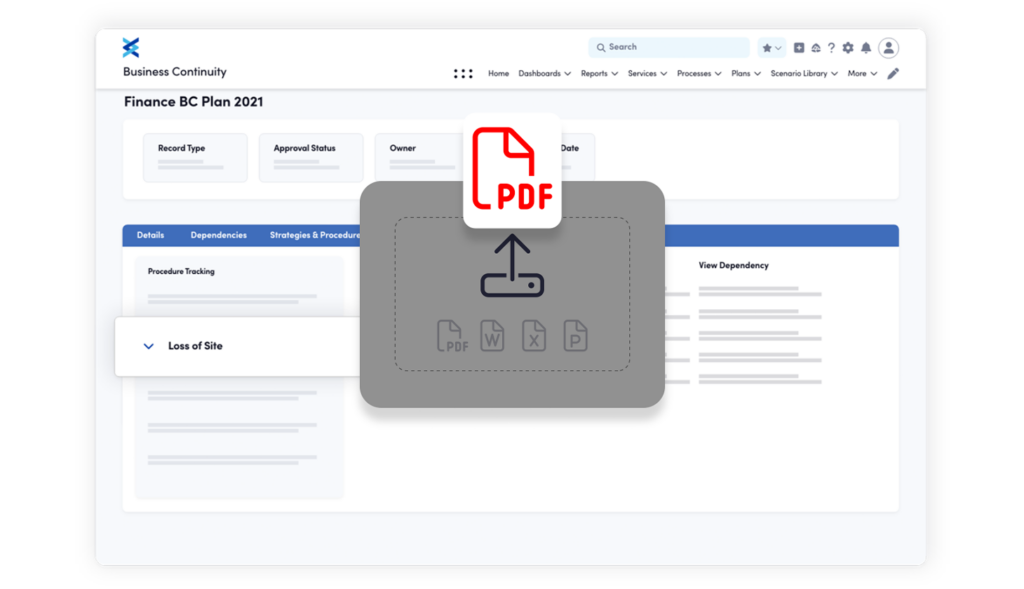Screen dimensions: 1024x589
Task: Click the pencil edit navigation icon
Action: [893, 73]
